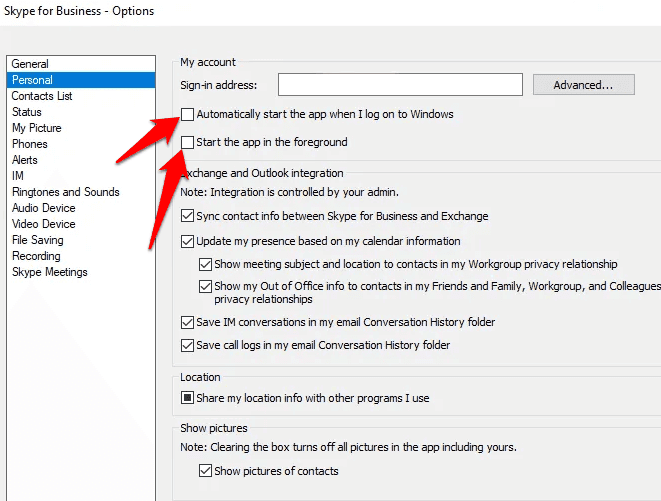Click the Advanced button
Image resolution: width=661 pixels, height=501 pixels.
coord(584,85)
